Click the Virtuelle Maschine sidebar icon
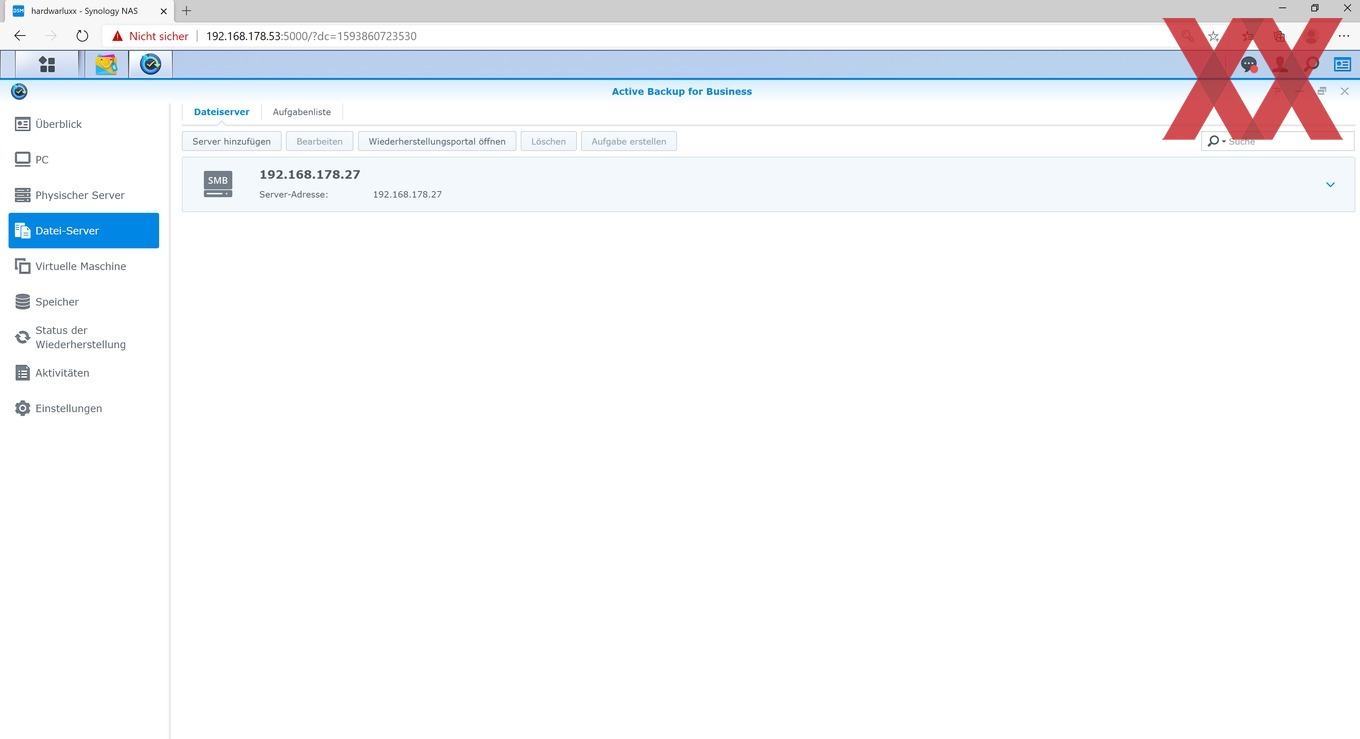The image size is (1360, 739). pyautogui.click(x=22, y=266)
